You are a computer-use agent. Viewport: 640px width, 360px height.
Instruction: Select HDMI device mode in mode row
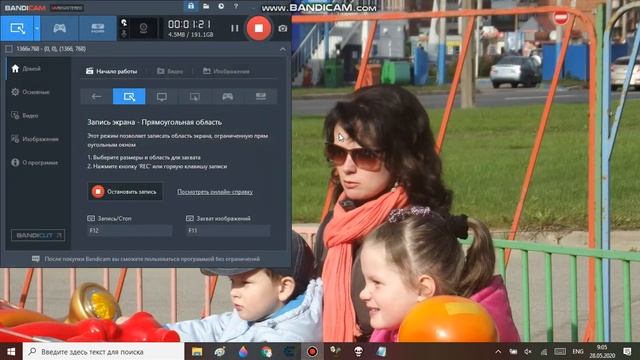pos(260,97)
